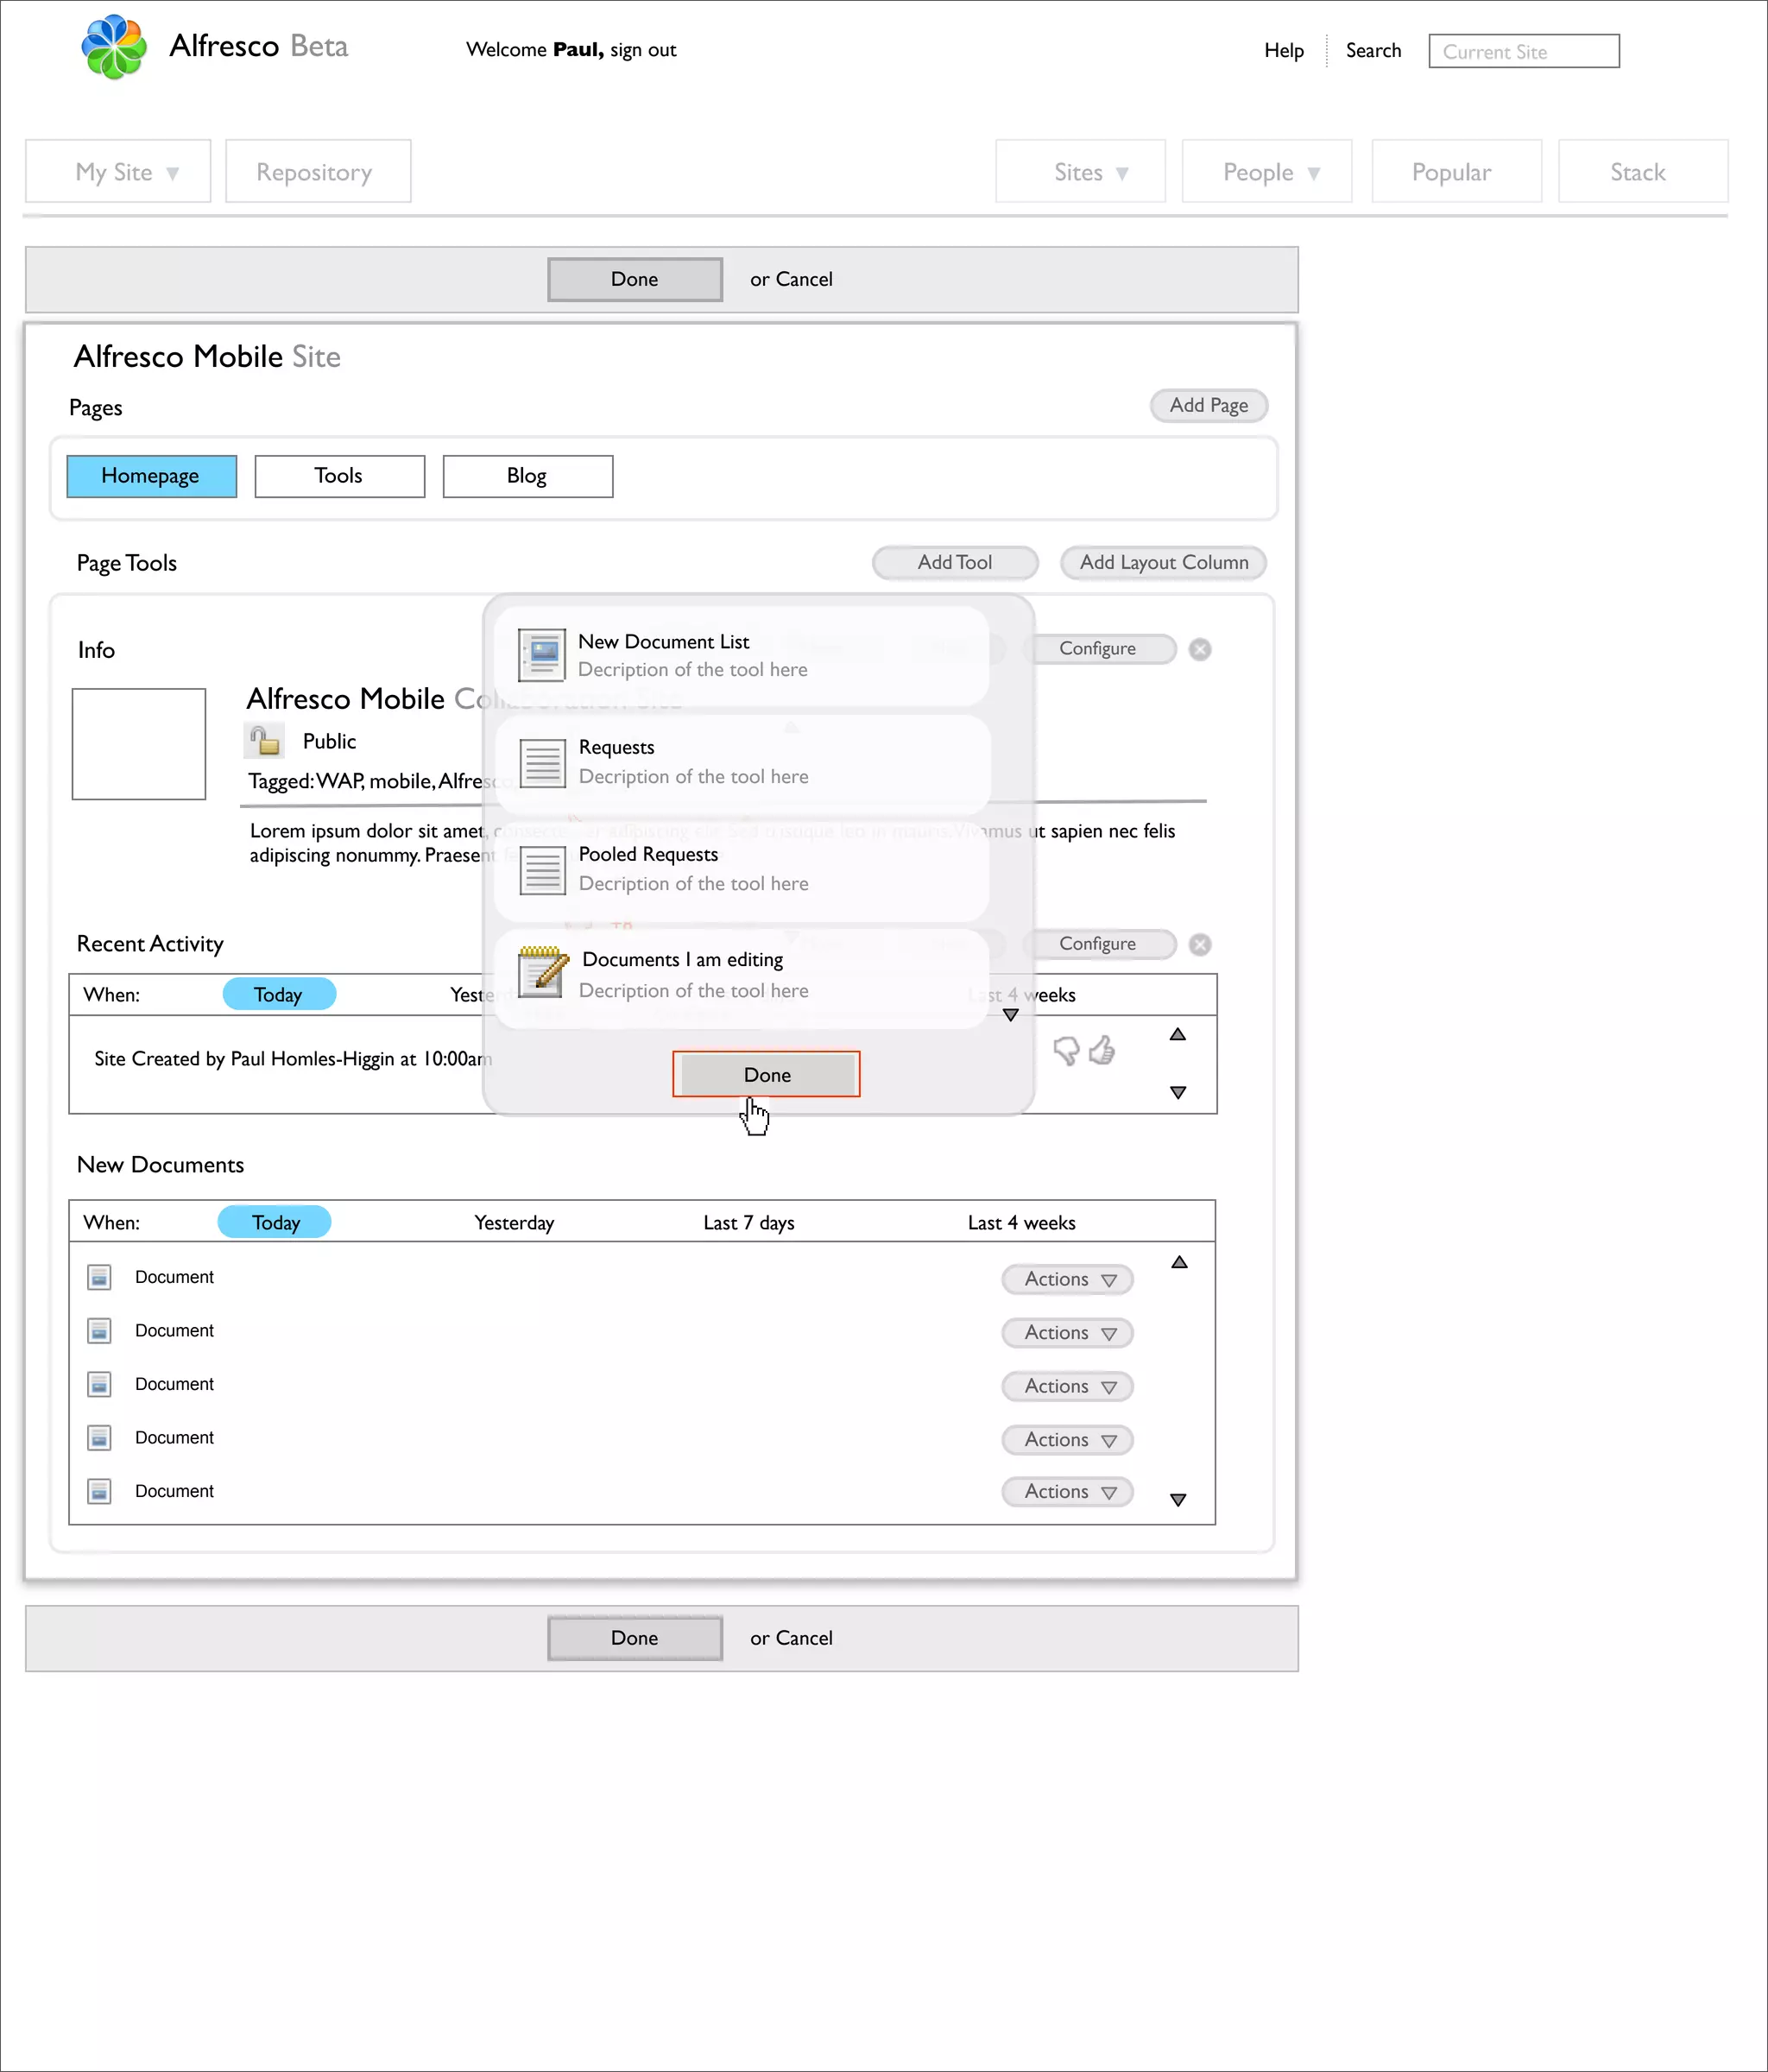The height and width of the screenshot is (2072, 1768).
Task: Switch to the Tools page tab
Action: (x=340, y=476)
